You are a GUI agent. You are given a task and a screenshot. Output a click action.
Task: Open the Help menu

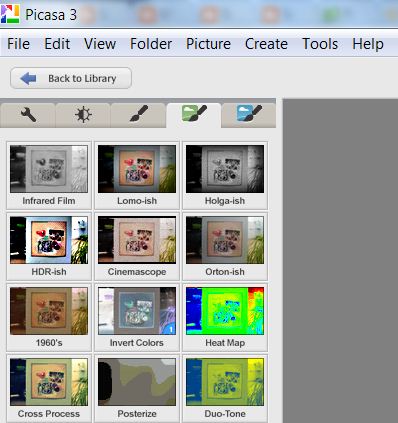[368, 44]
